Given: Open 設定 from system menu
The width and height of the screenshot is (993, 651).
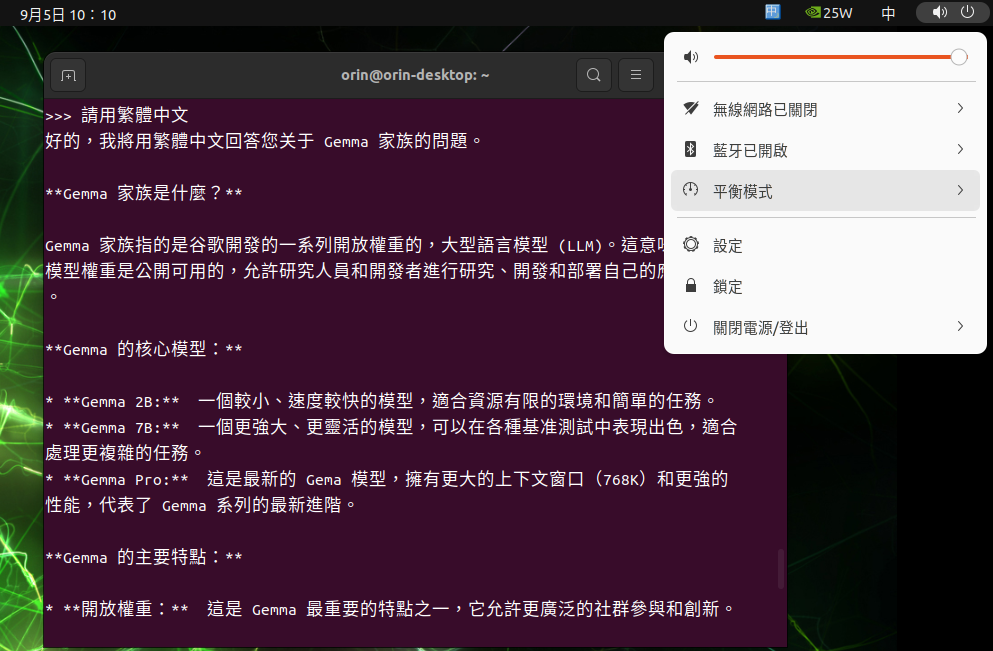Looking at the screenshot, I should coord(825,245).
